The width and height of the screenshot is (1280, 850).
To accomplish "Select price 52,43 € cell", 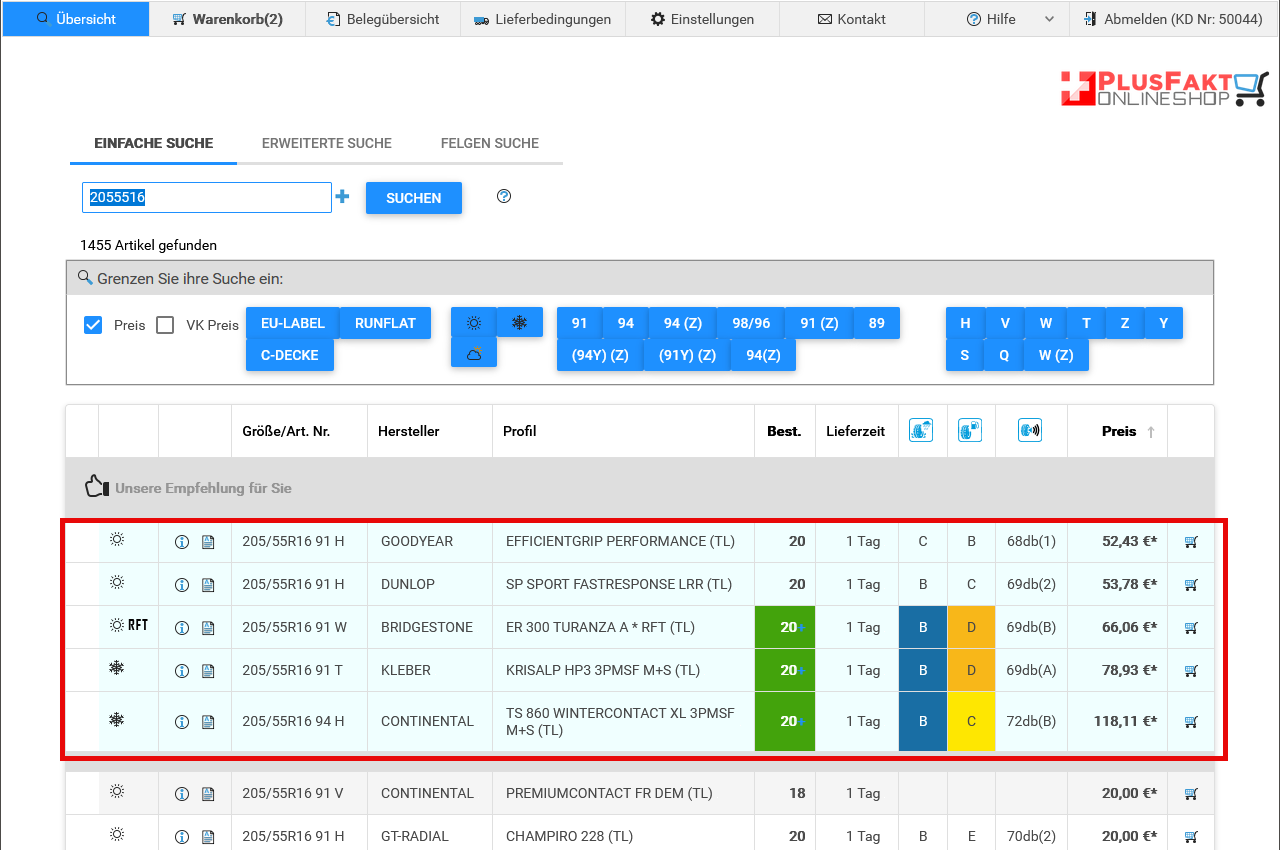I will [1117, 542].
